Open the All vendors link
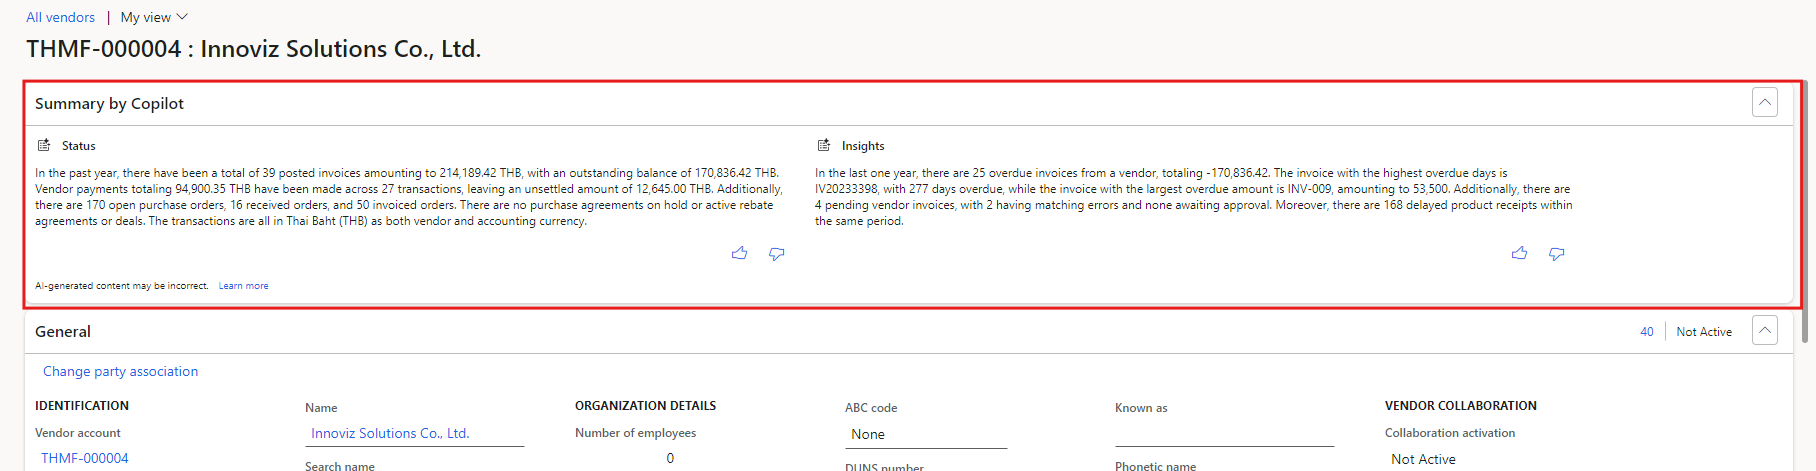Image resolution: width=1816 pixels, height=471 pixels. pos(60,17)
